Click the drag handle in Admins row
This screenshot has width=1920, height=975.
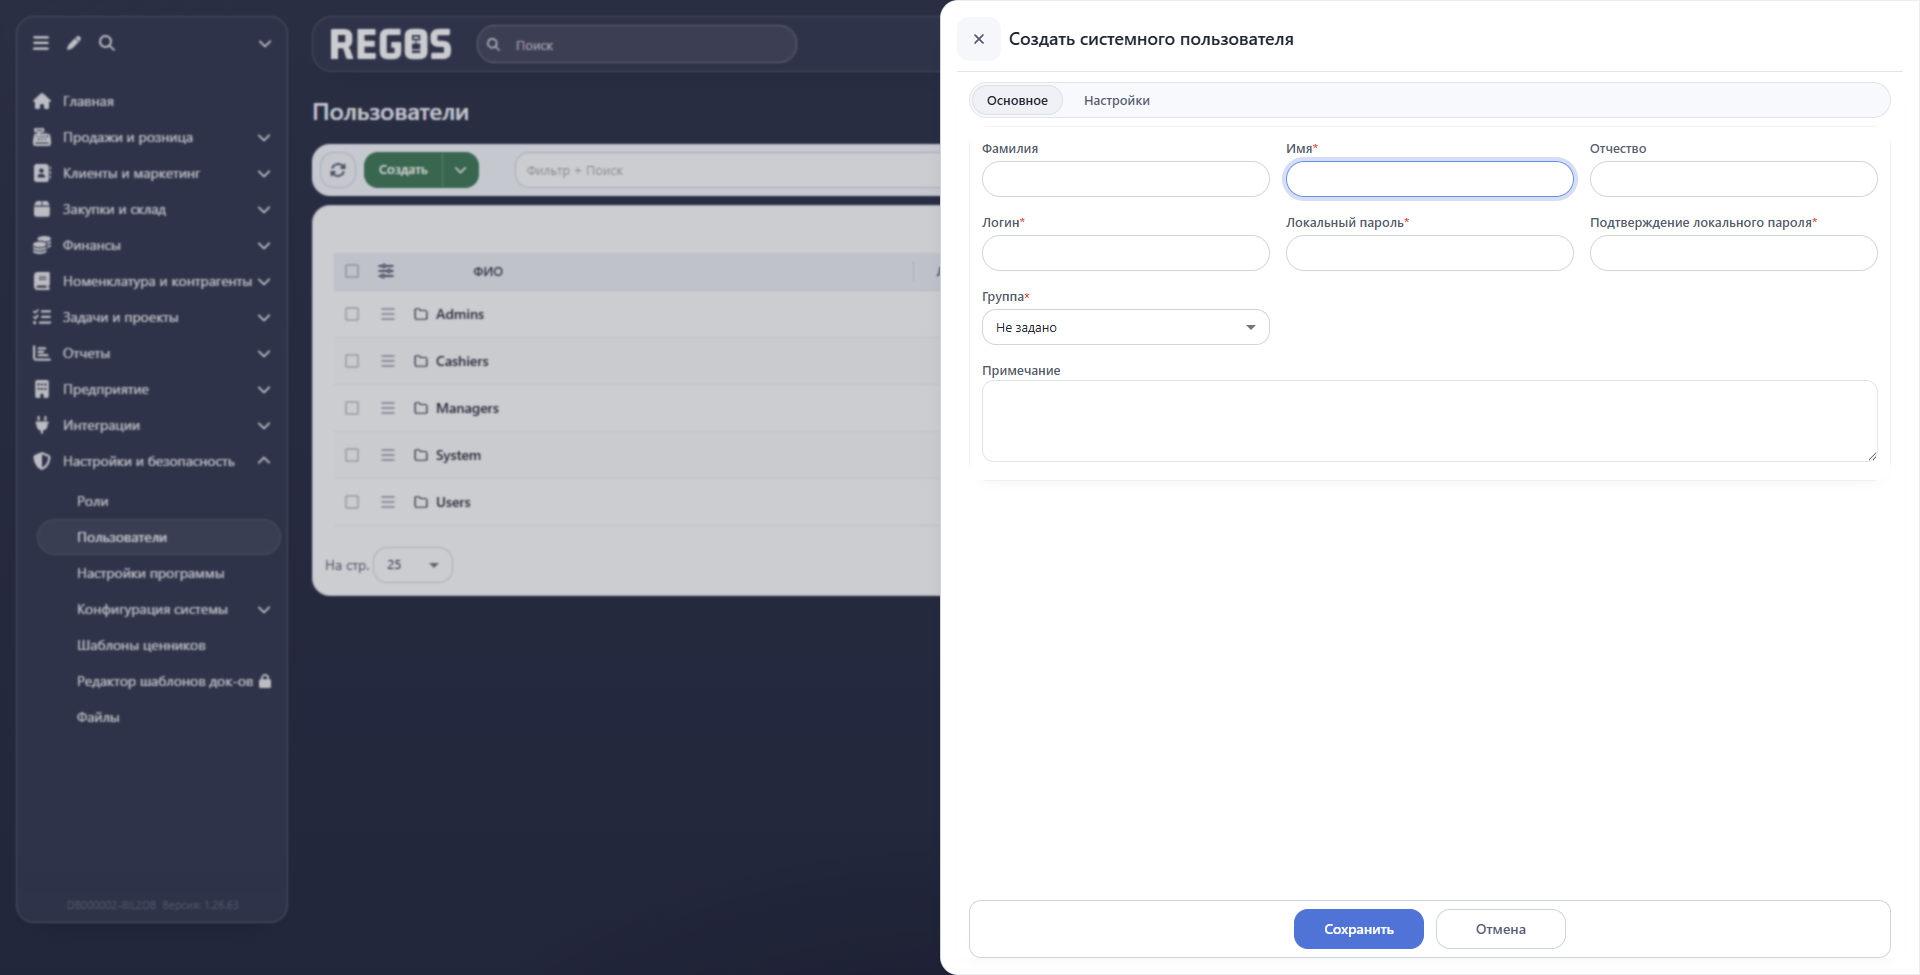(x=388, y=314)
